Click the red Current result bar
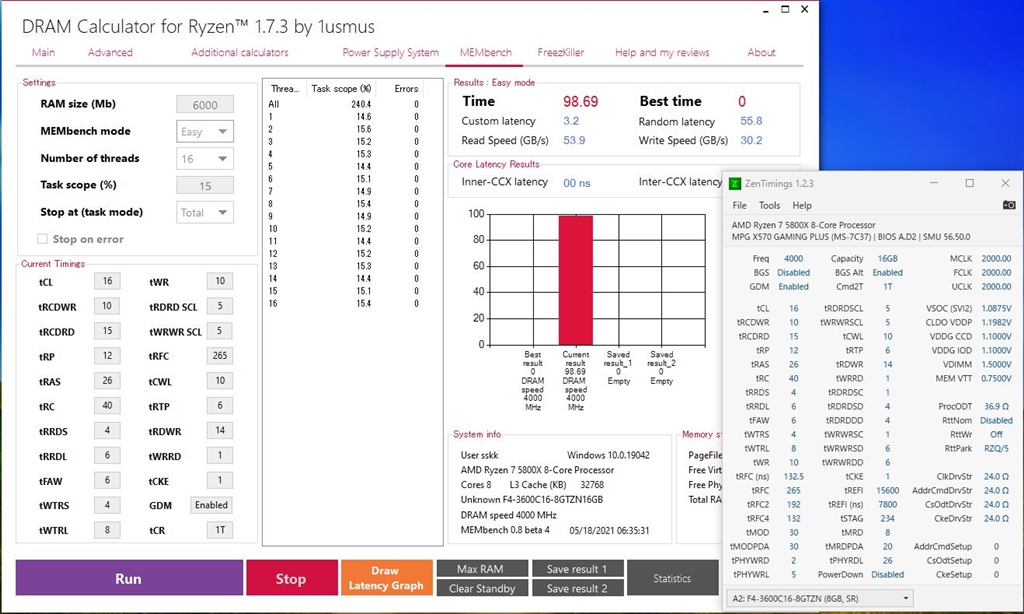Viewport: 1024px width, 614px height. (x=575, y=280)
